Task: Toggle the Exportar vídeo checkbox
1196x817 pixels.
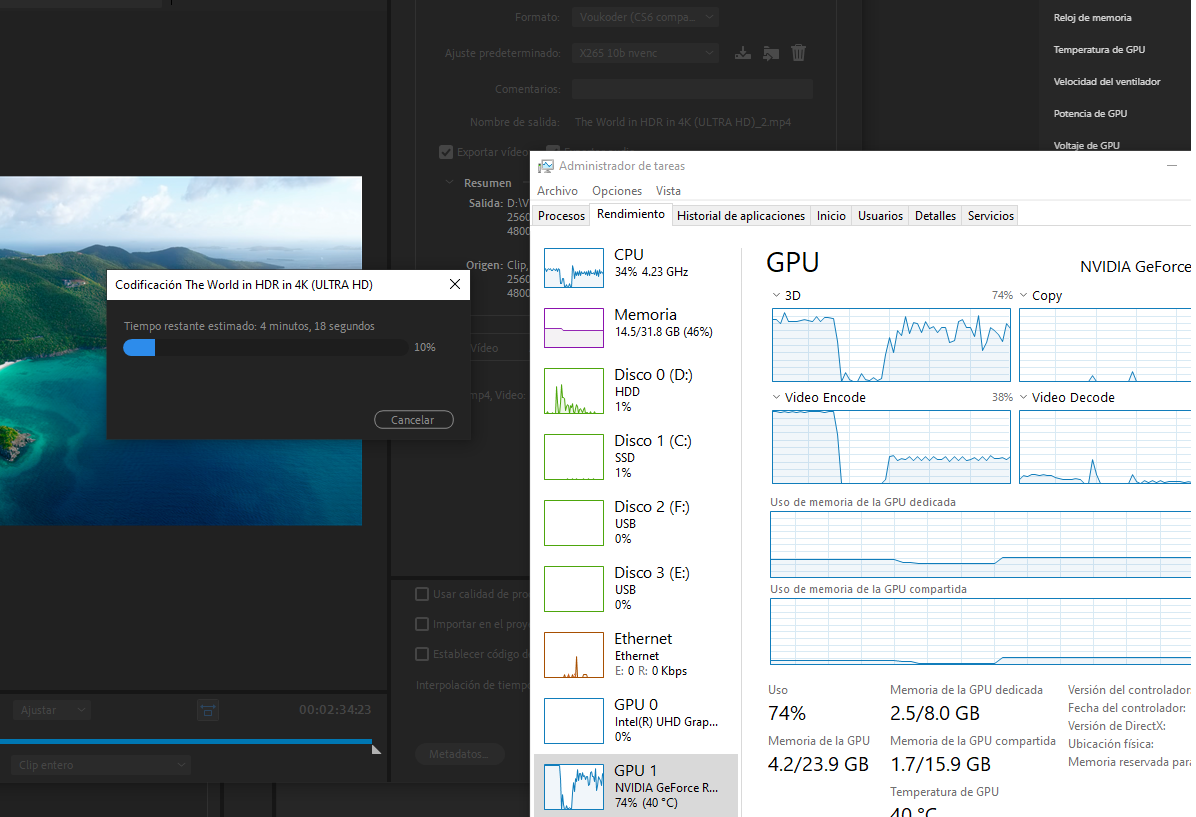Action: coord(446,152)
